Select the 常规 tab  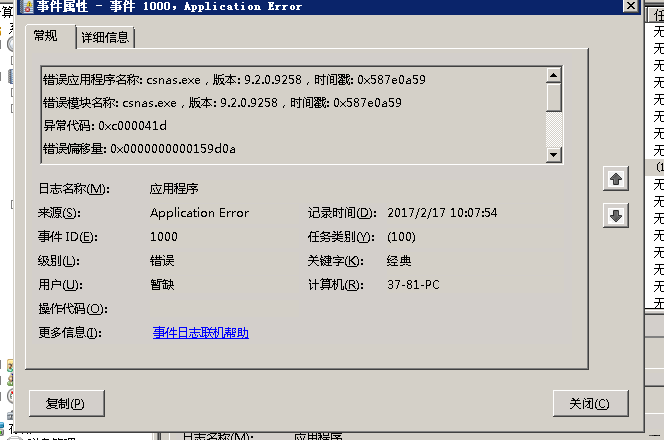[46, 36]
